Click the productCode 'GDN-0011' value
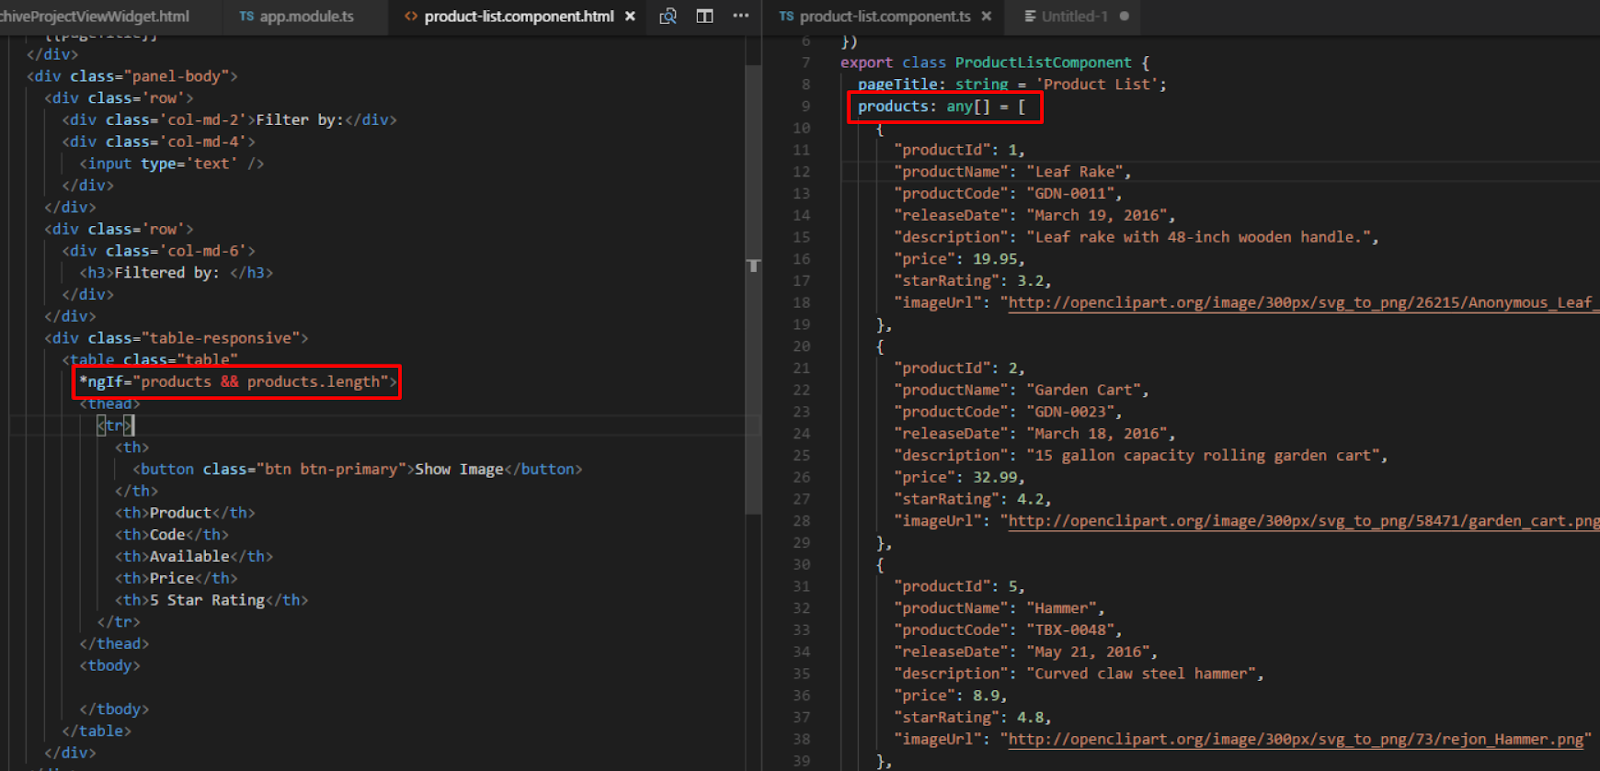The image size is (1600, 771). pyautogui.click(x=1069, y=193)
